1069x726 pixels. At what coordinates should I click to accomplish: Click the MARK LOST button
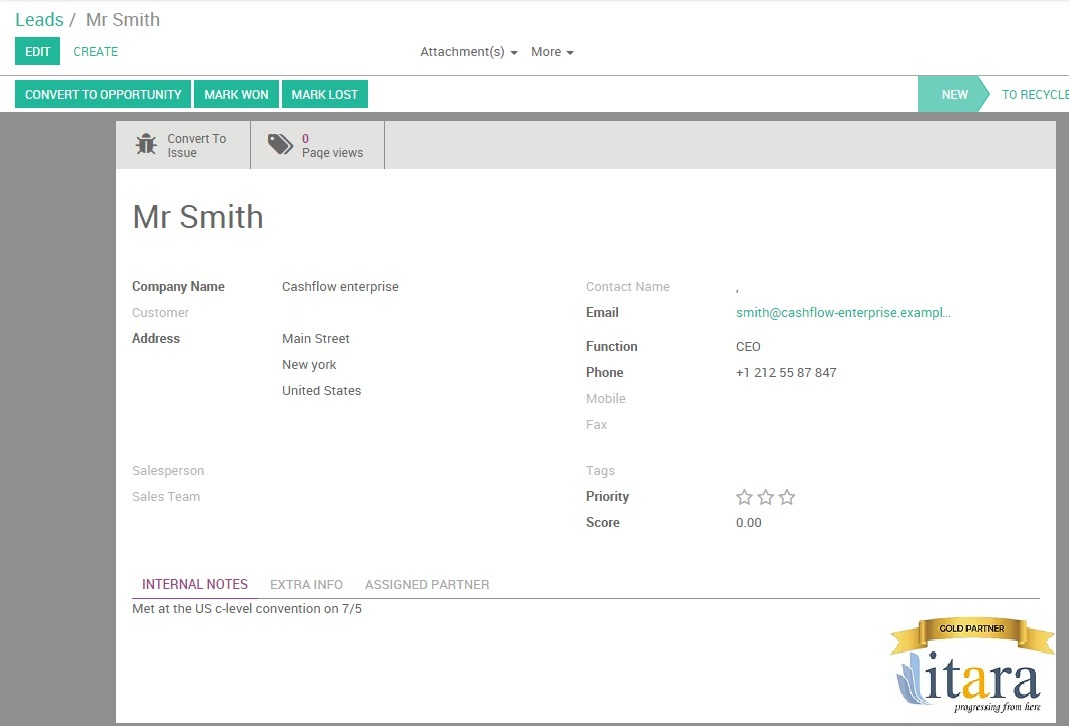pyautogui.click(x=325, y=94)
